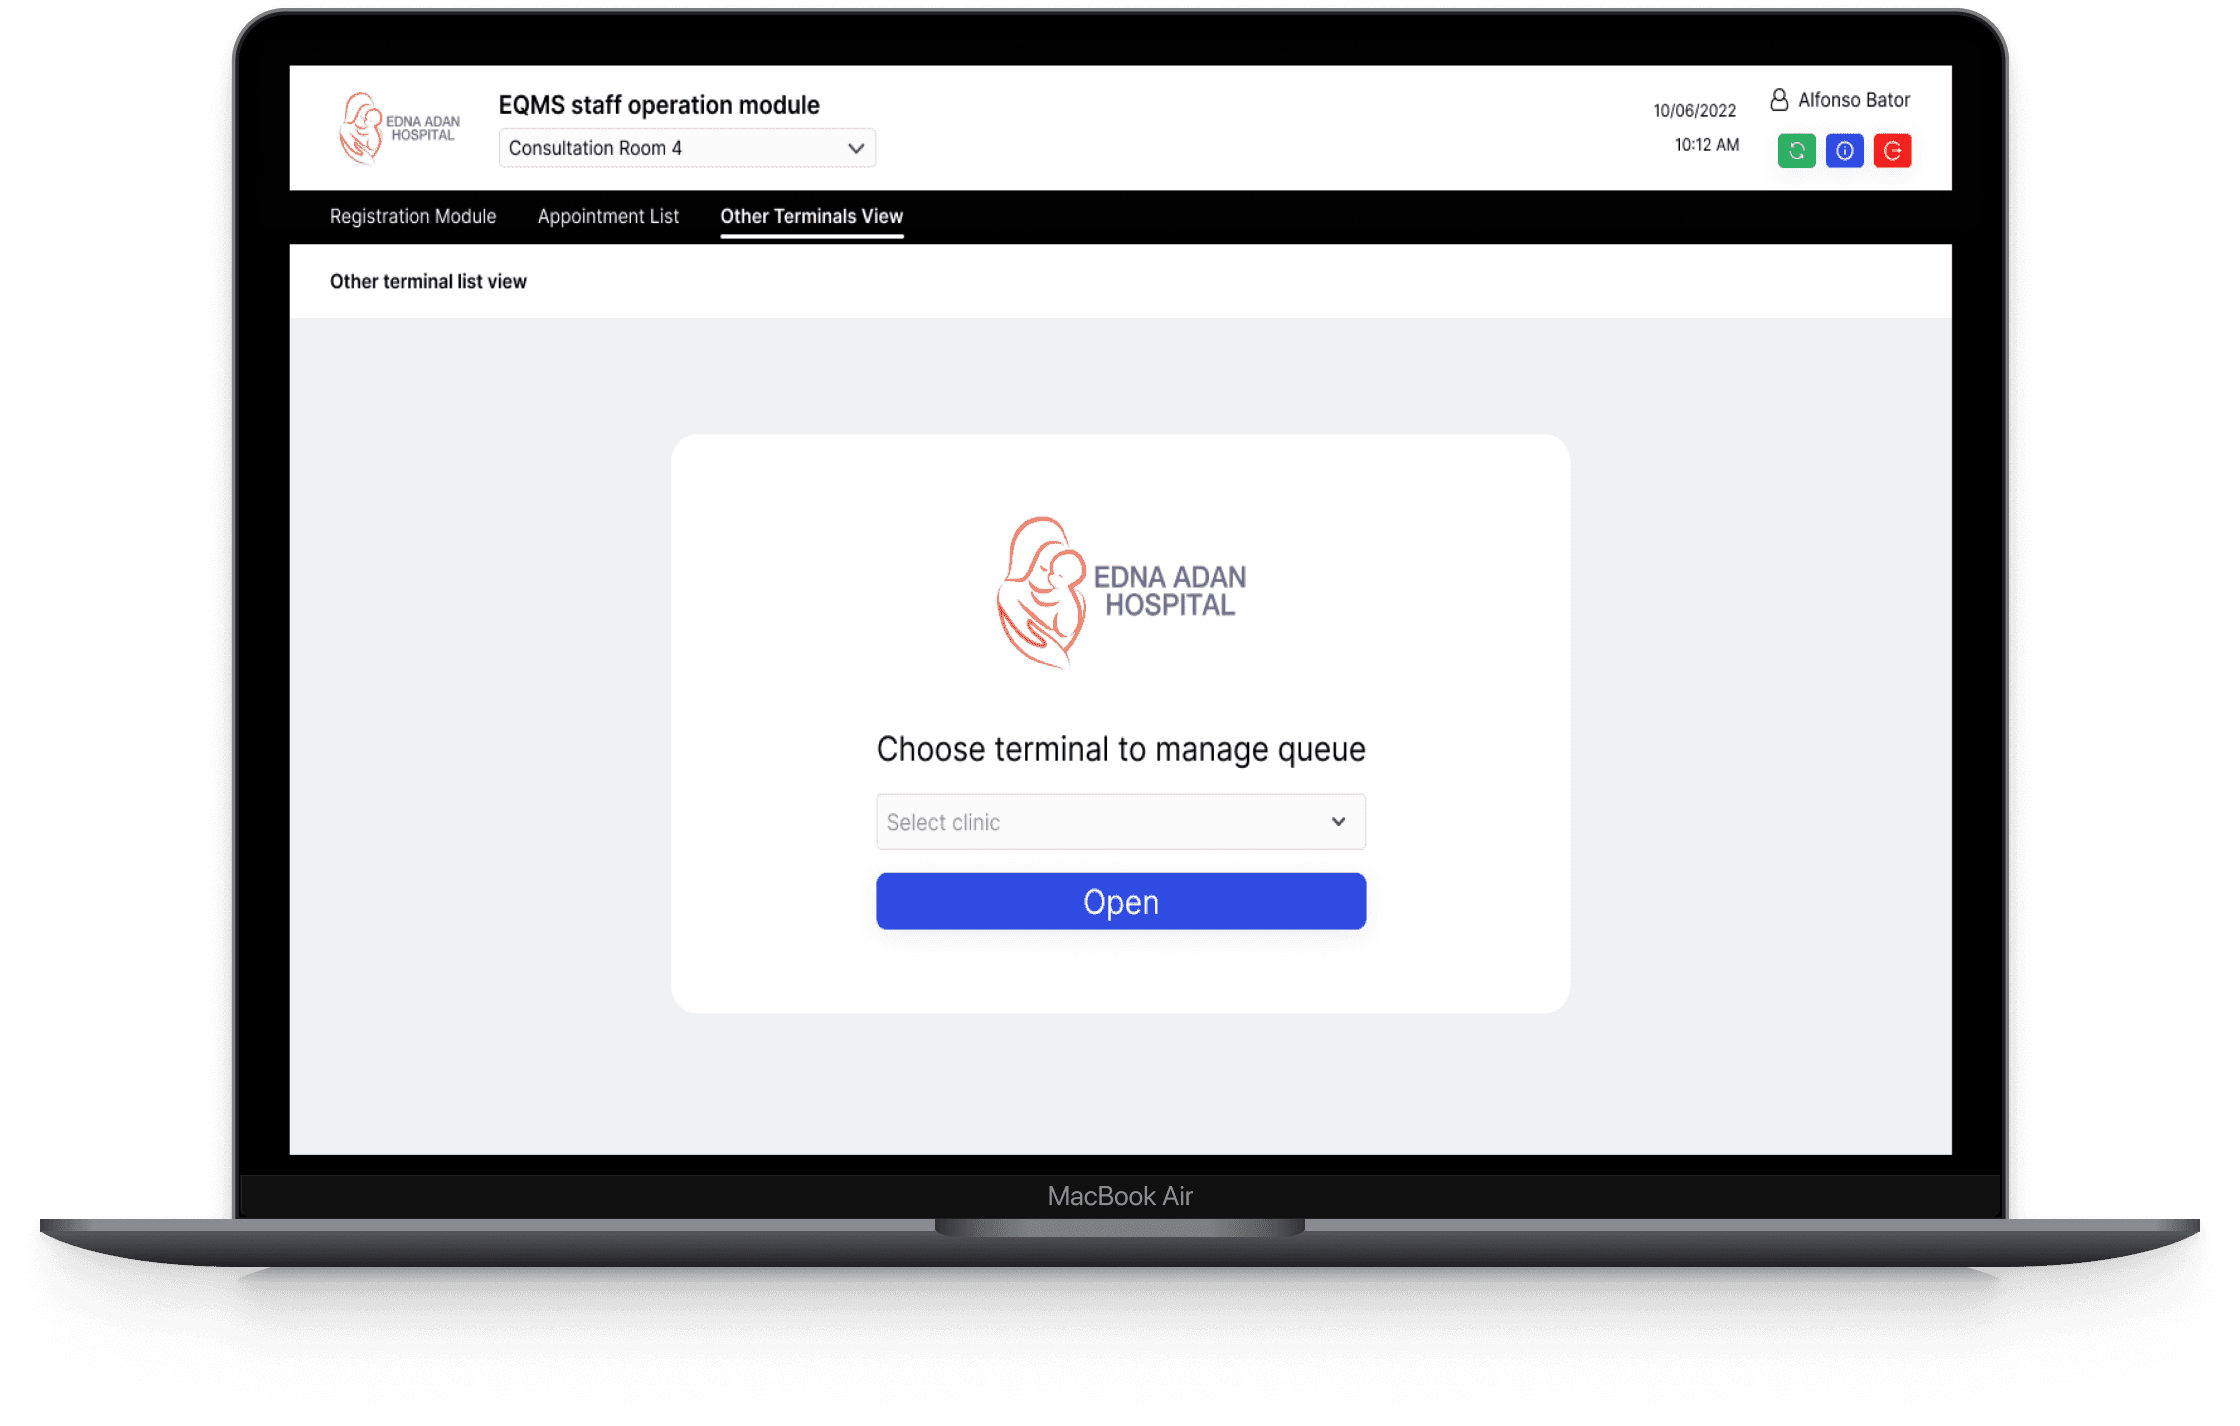This screenshot has height=1426, width=2240.
Task: Click the 10:12 AM time display
Action: 1706,145
